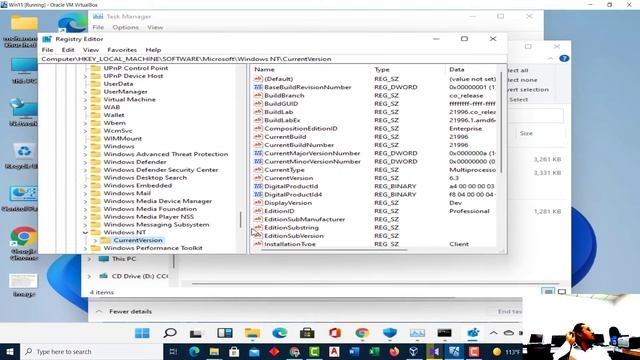
Task: Select the DisplayVersion registry value
Action: click(288, 203)
